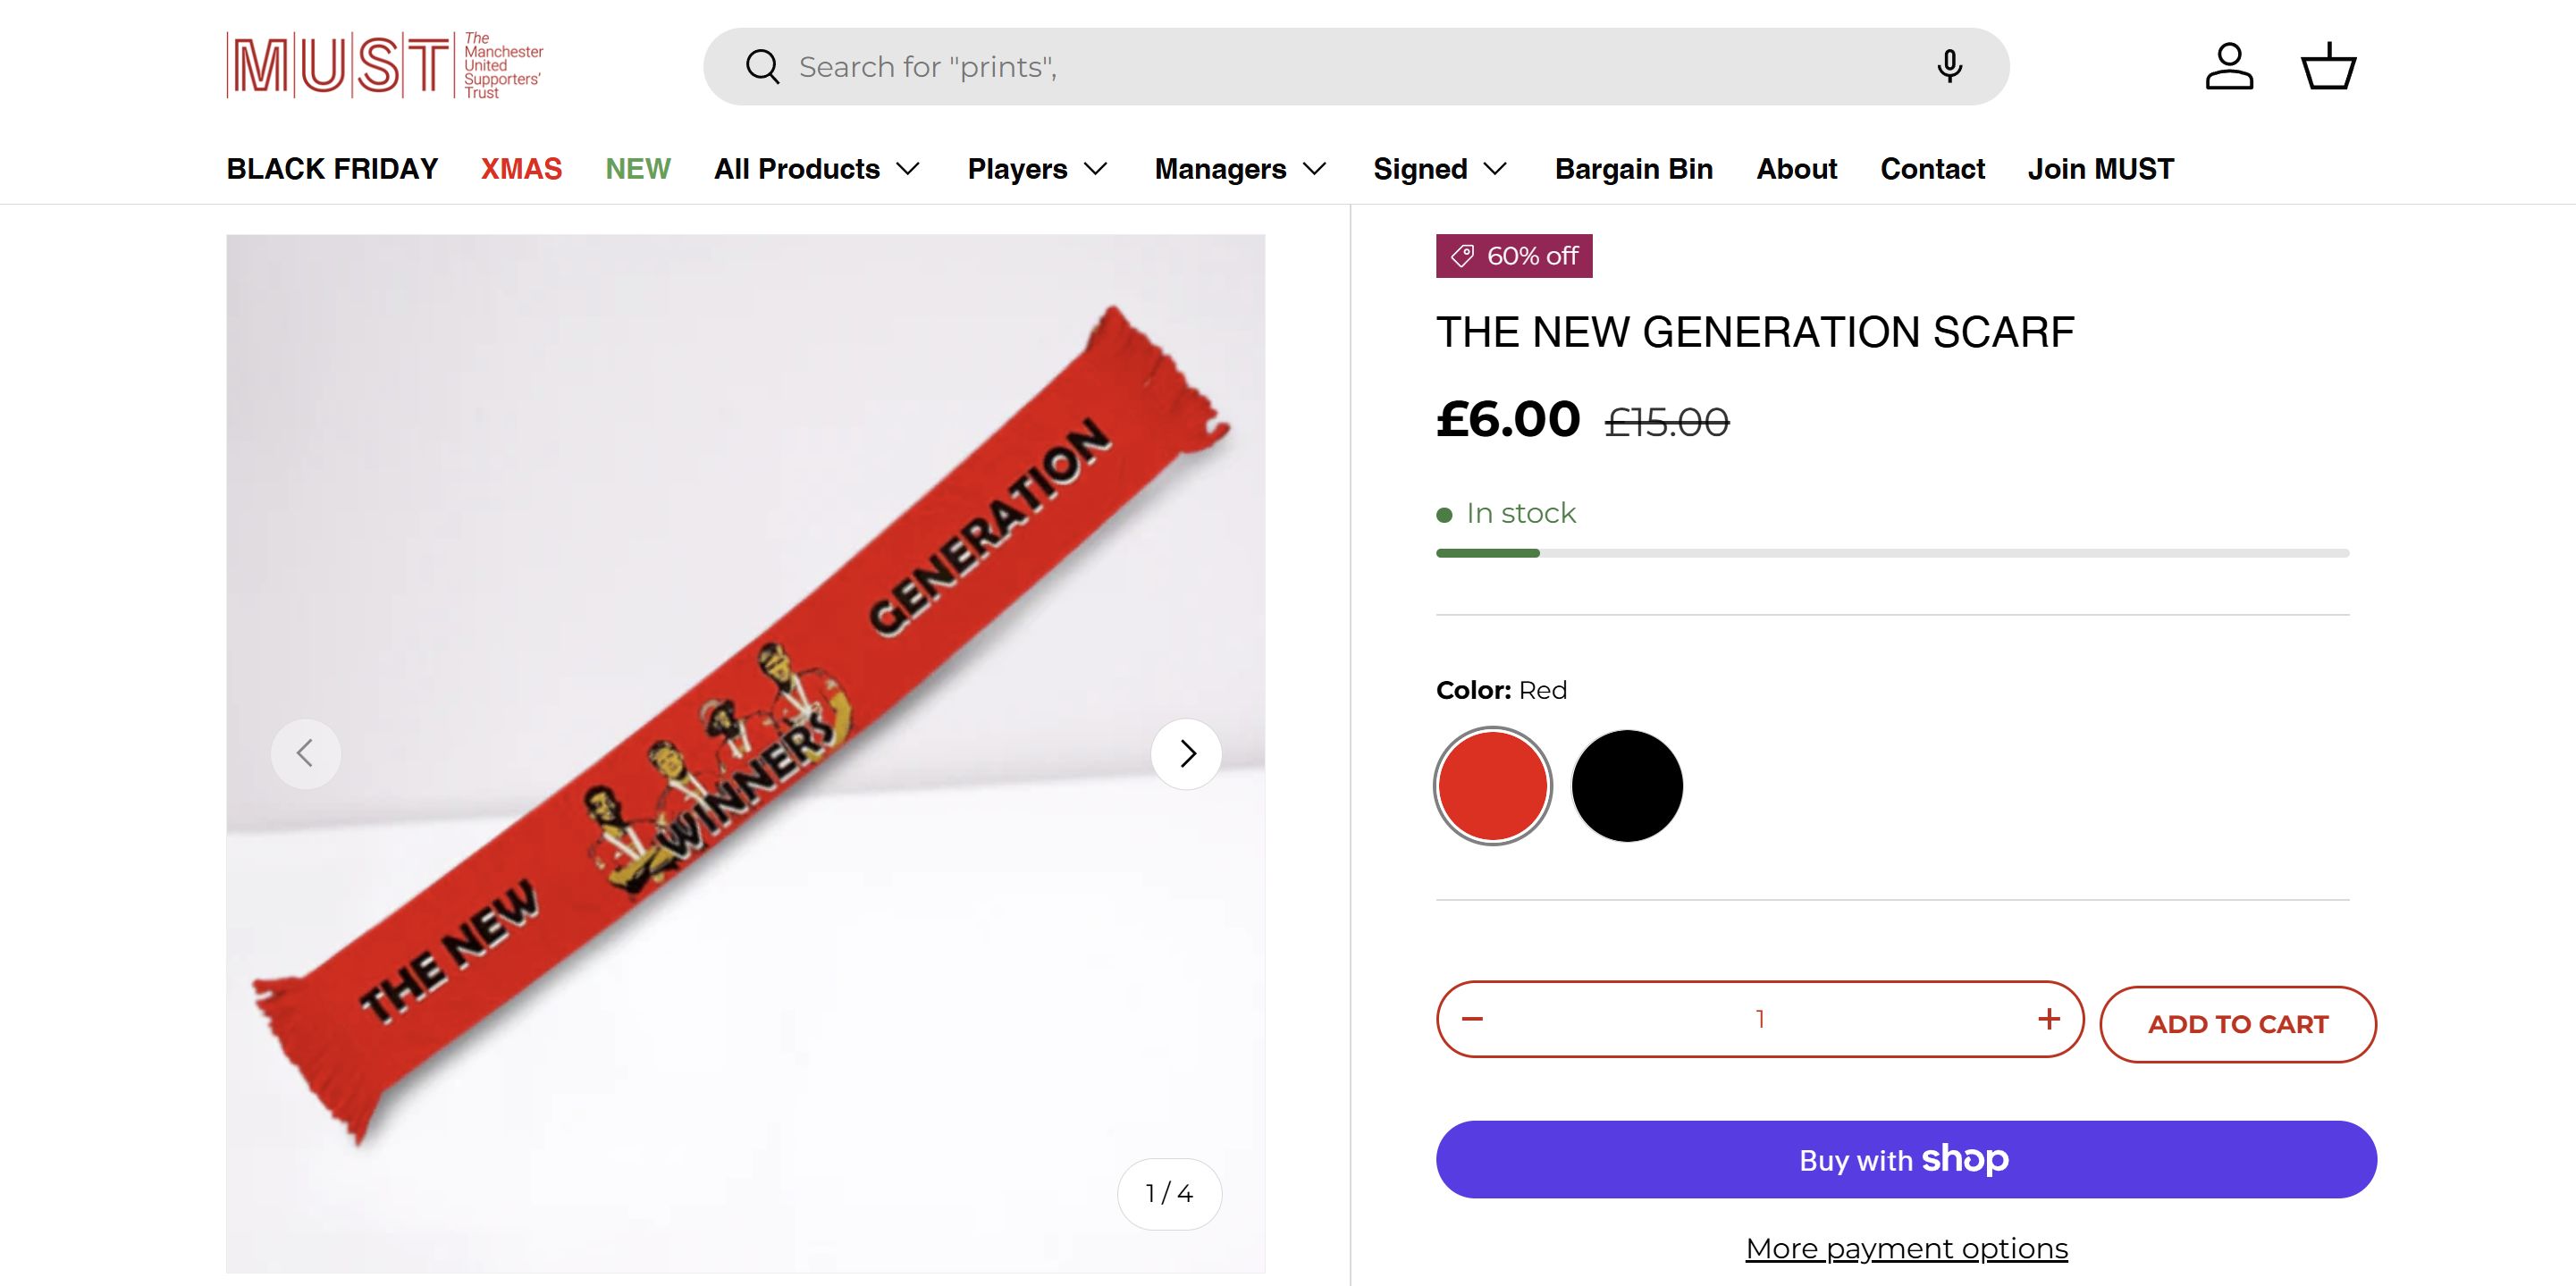Screen dimensions: 2576x1286
Task: Go to previous product image
Action: coord(306,754)
